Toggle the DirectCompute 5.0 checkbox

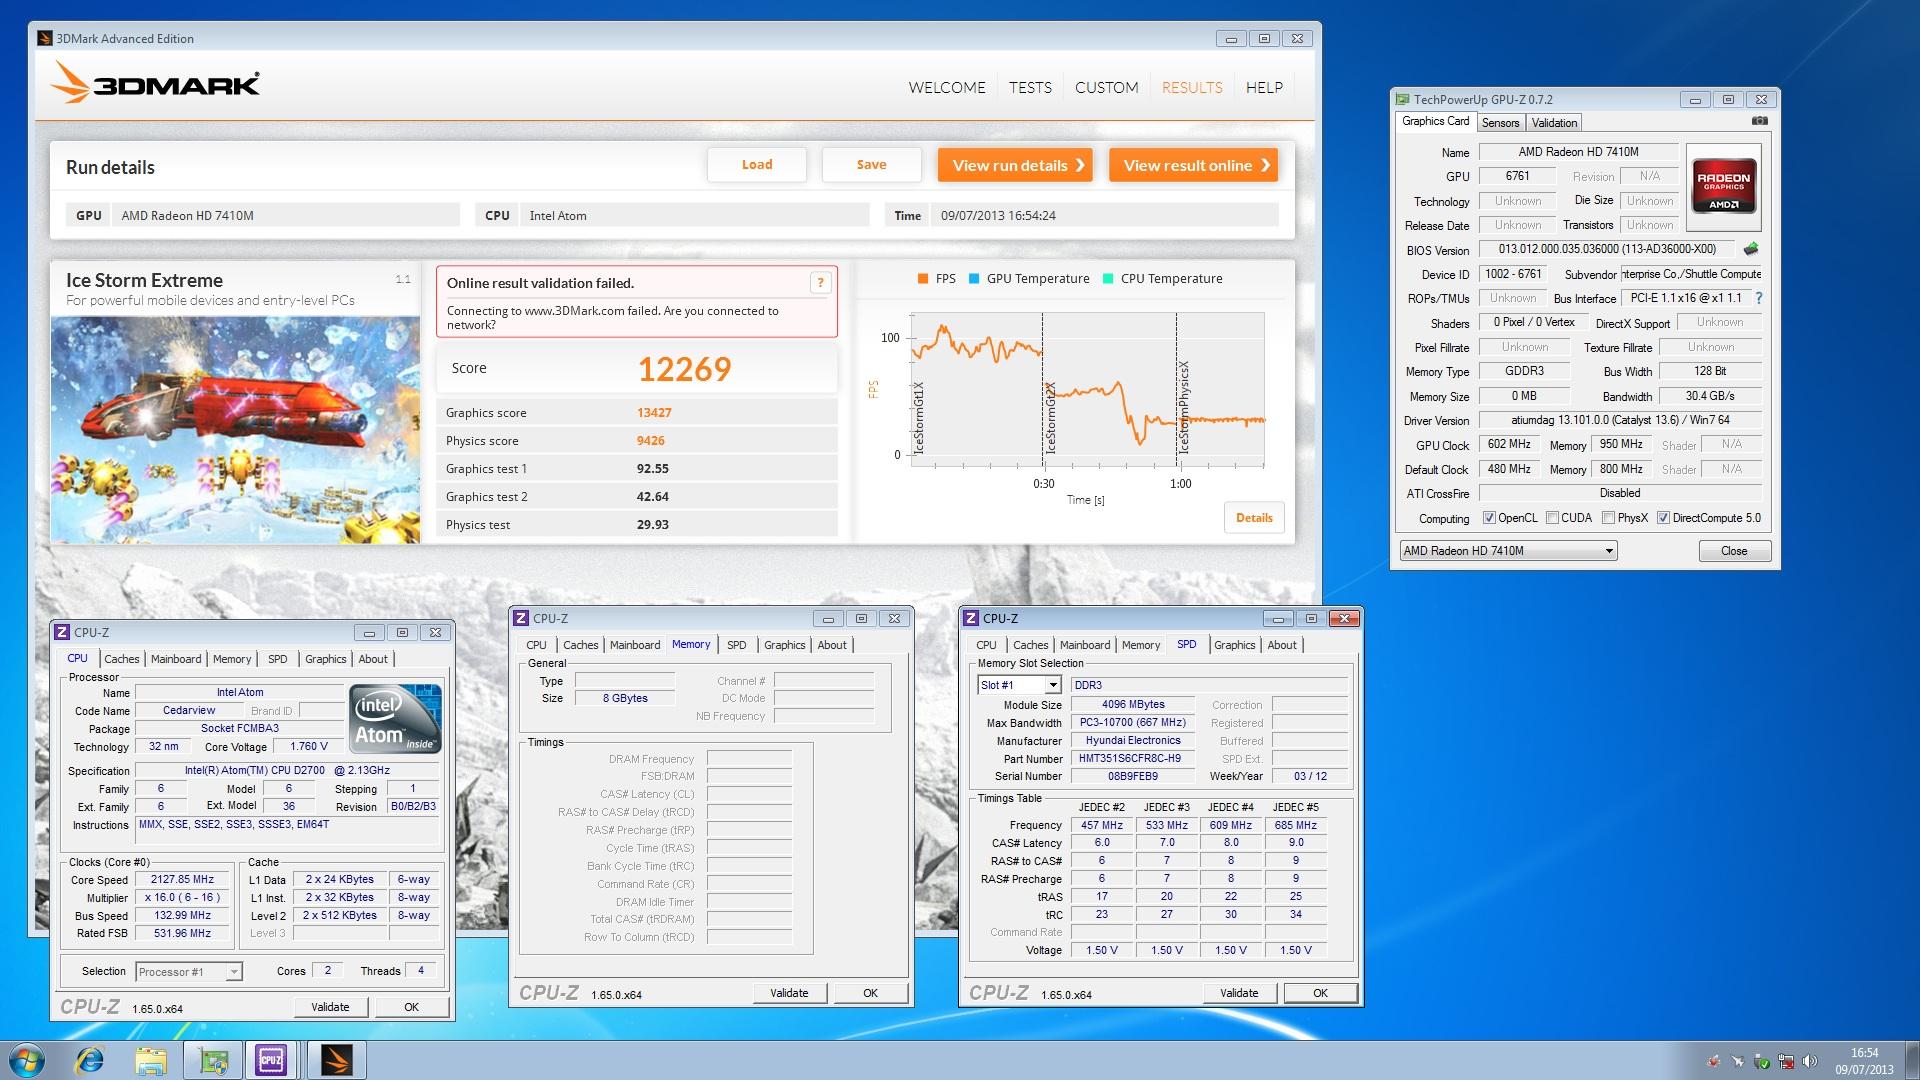pyautogui.click(x=1663, y=518)
